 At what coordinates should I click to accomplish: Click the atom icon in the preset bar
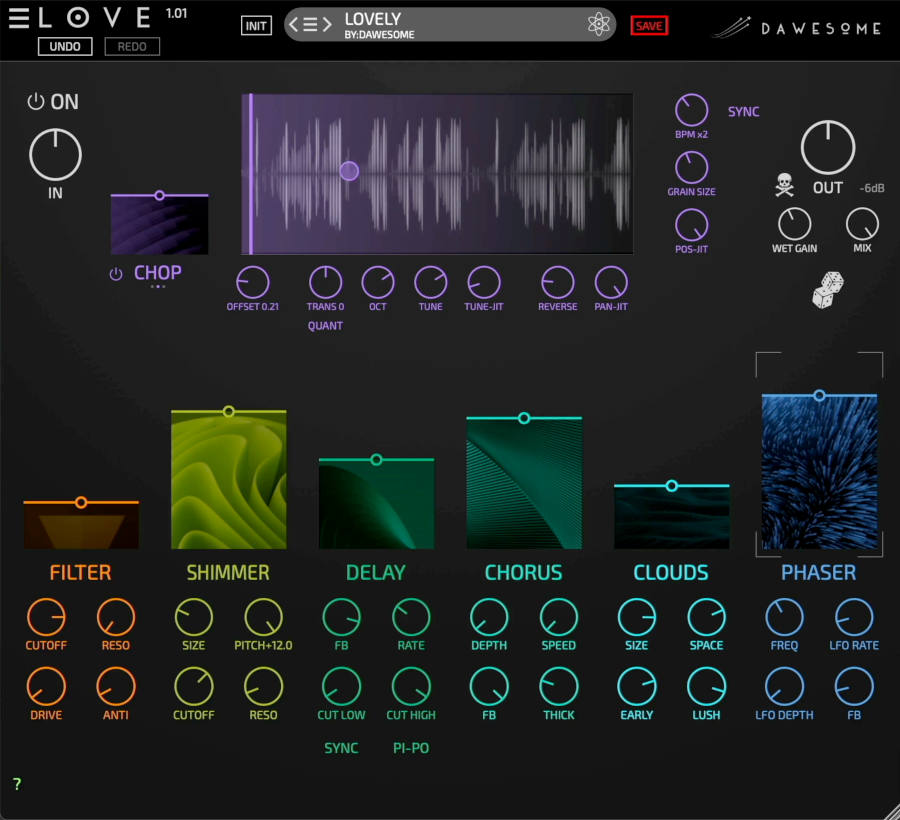click(599, 25)
